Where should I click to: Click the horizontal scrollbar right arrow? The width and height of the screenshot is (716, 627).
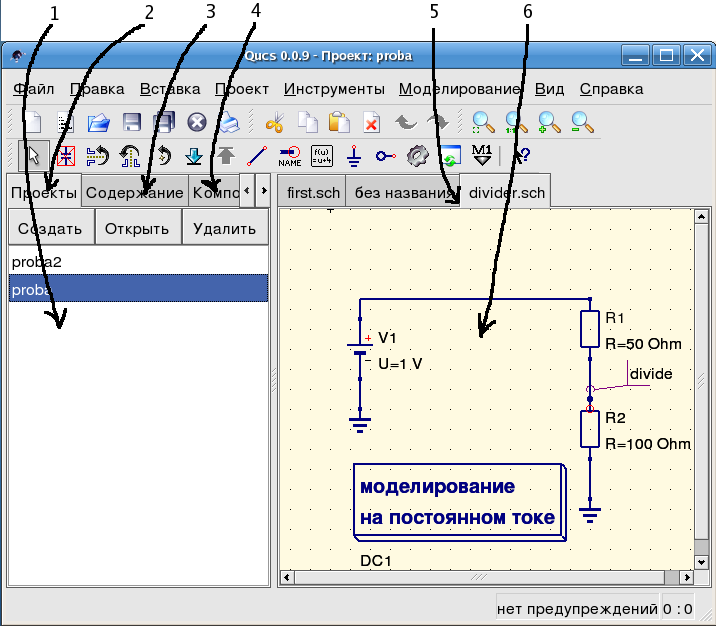coord(687,578)
